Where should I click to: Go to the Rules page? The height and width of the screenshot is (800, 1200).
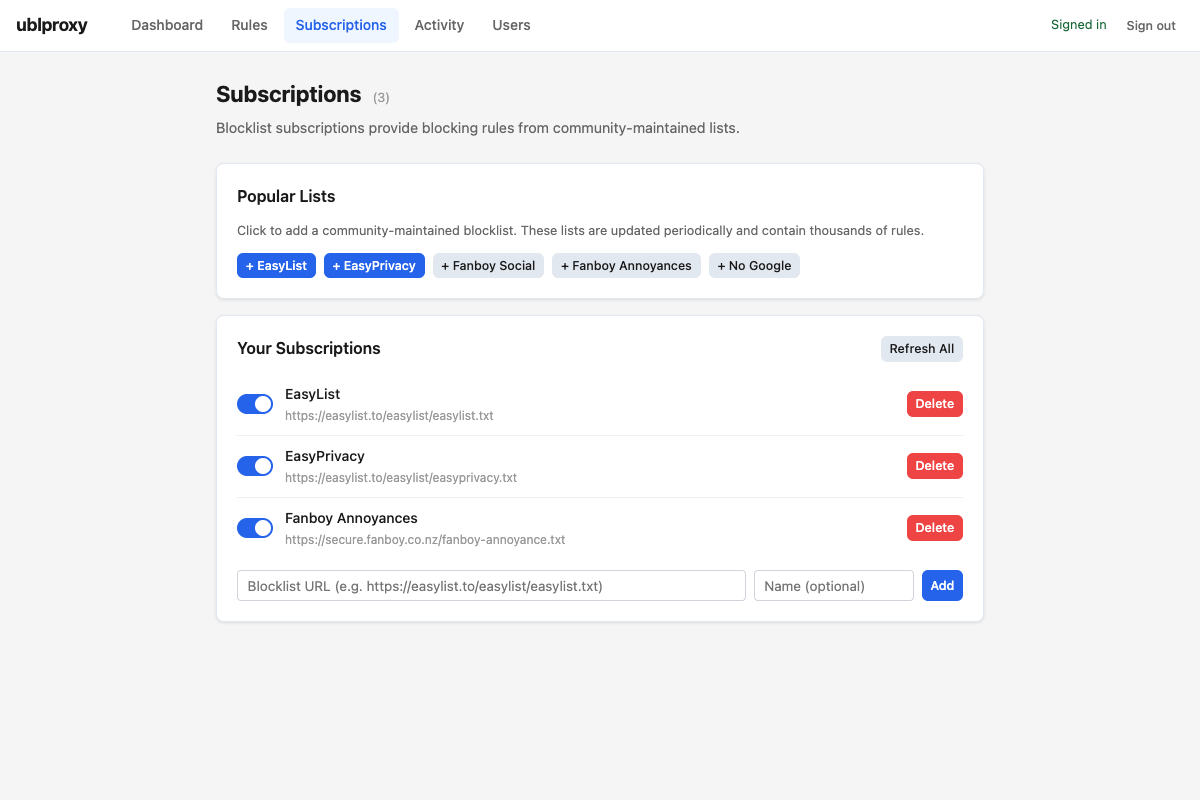(249, 25)
